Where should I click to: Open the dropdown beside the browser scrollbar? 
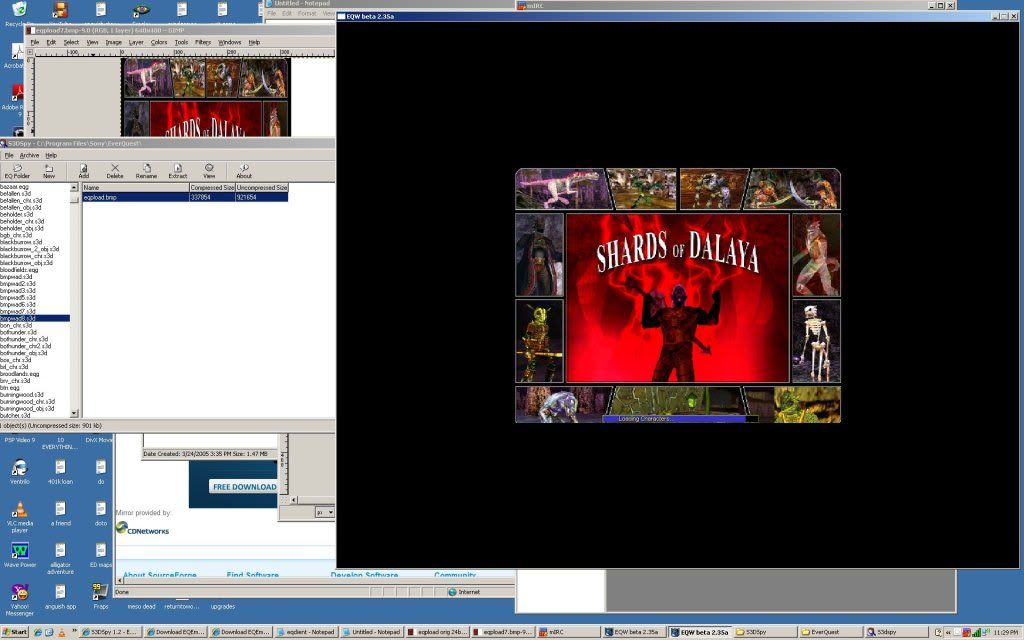324,513
